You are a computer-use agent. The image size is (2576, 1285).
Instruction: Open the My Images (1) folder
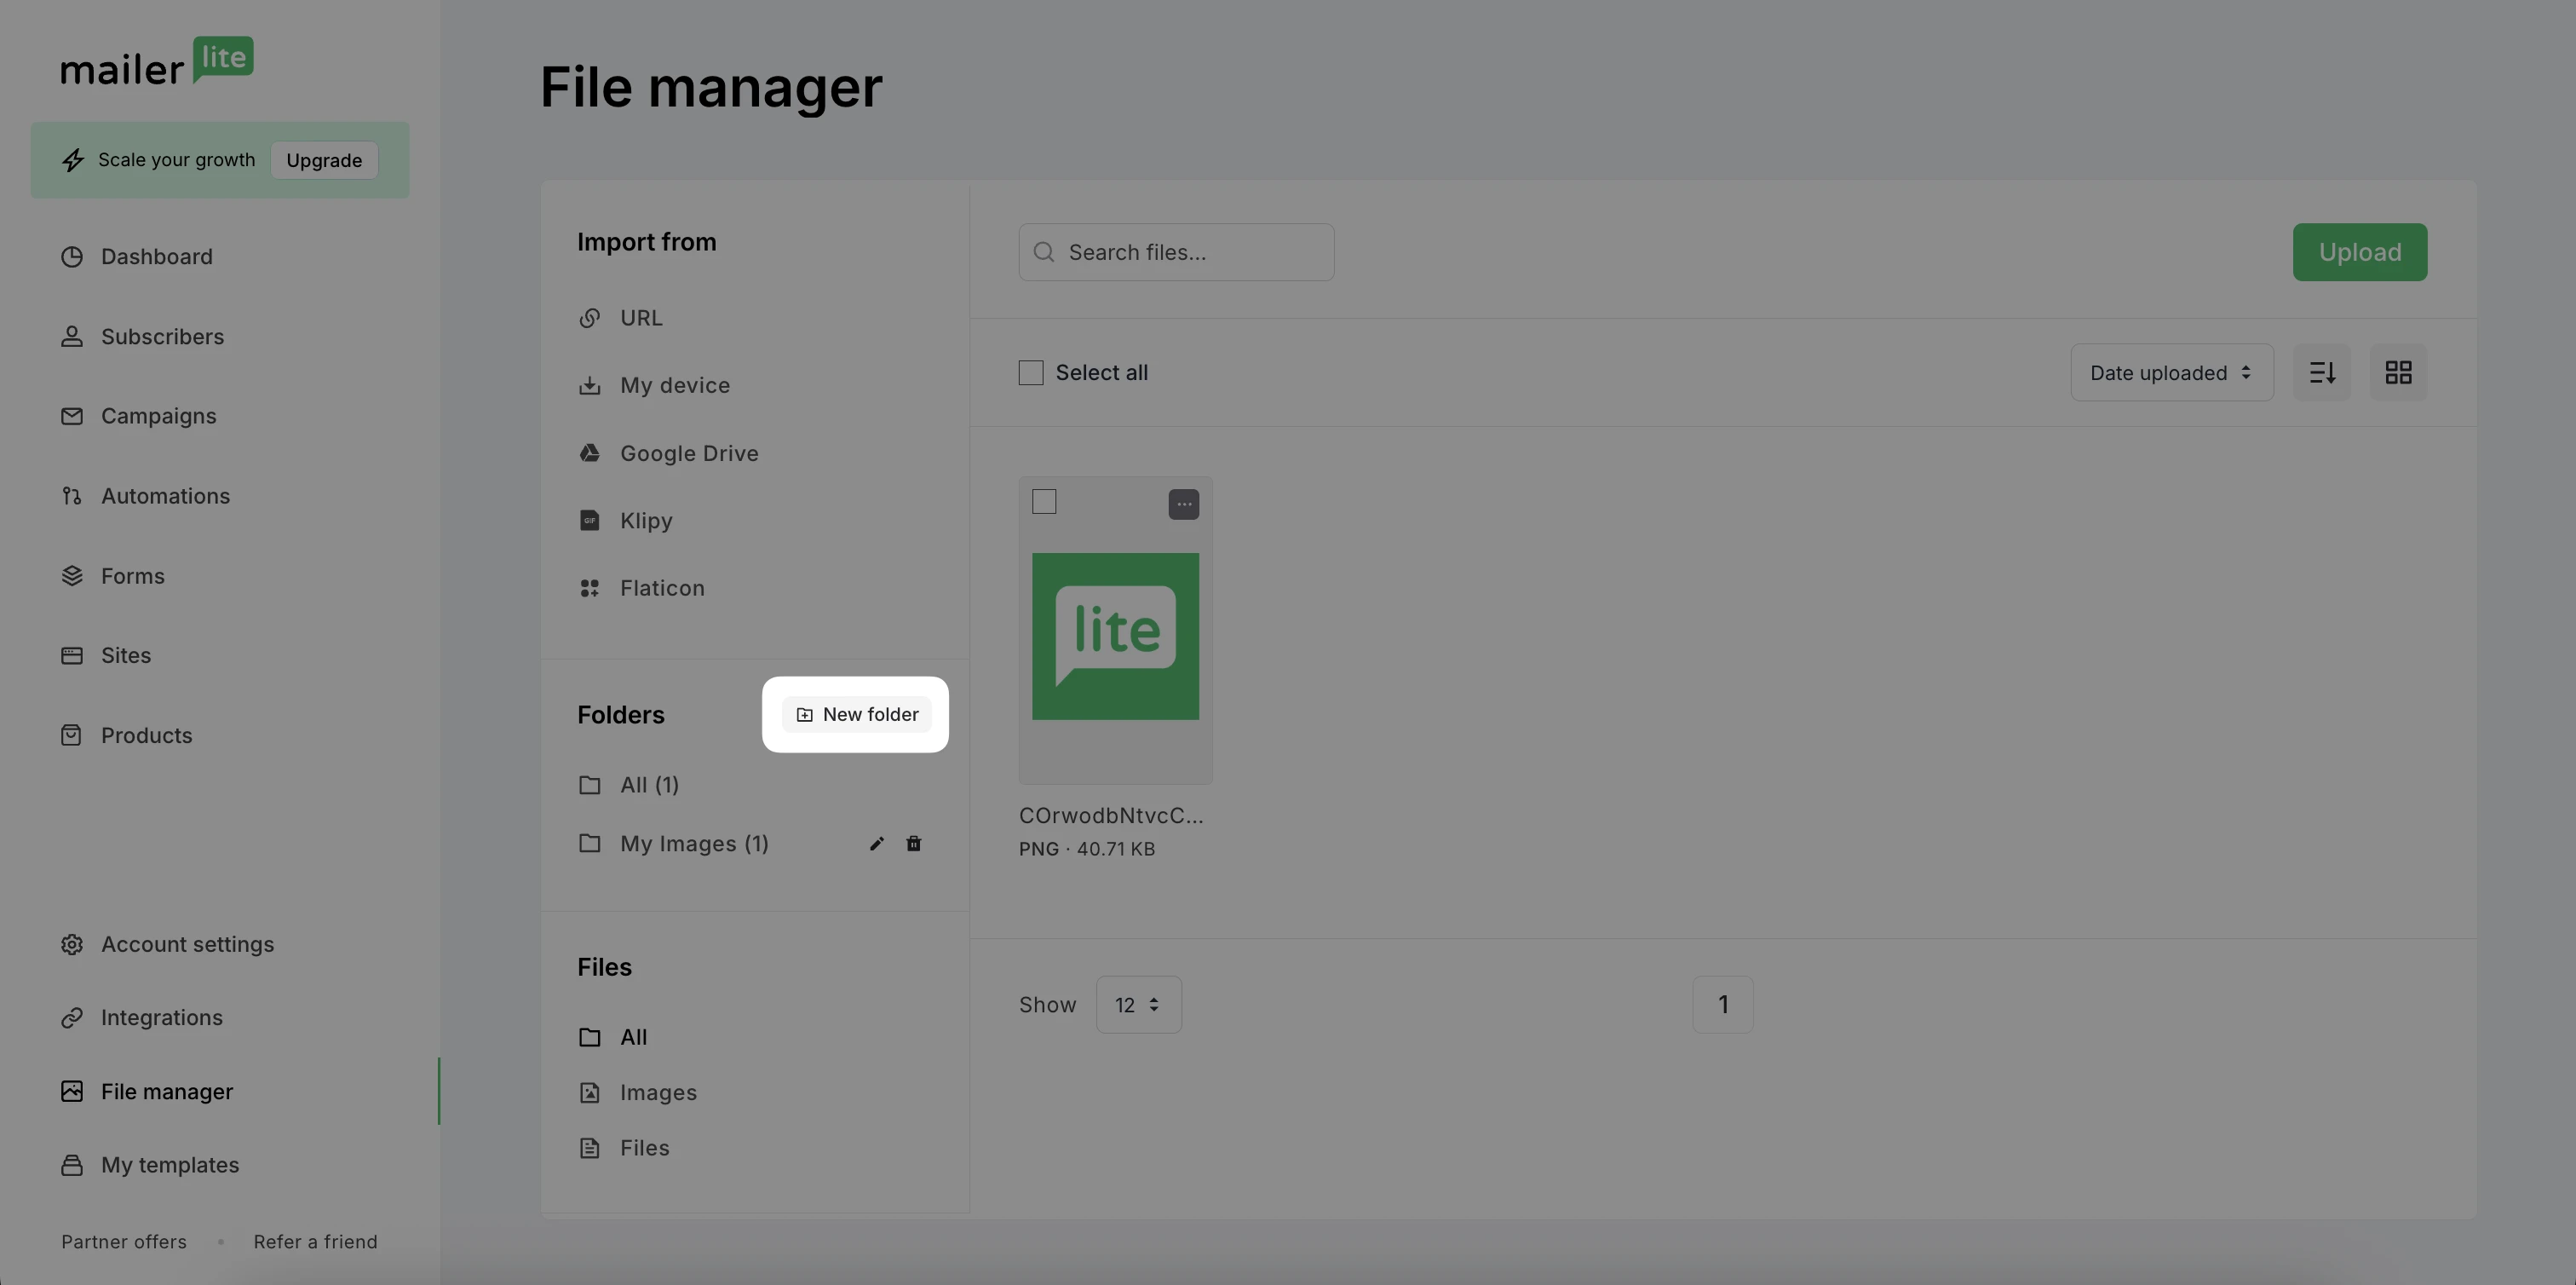[694, 844]
